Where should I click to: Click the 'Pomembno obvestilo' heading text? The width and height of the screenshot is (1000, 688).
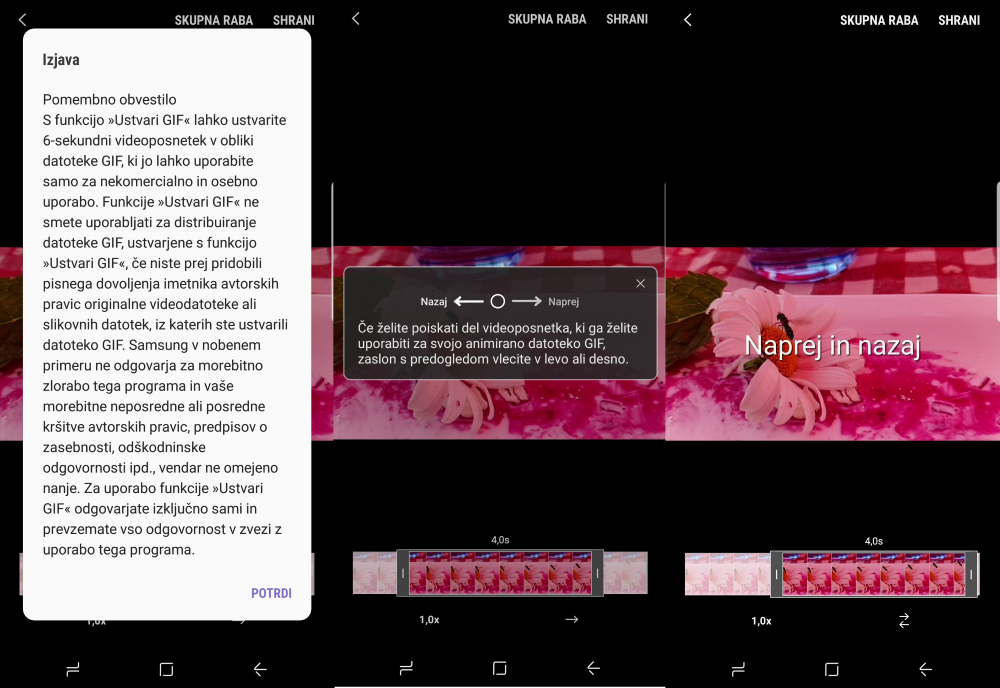tap(110, 99)
